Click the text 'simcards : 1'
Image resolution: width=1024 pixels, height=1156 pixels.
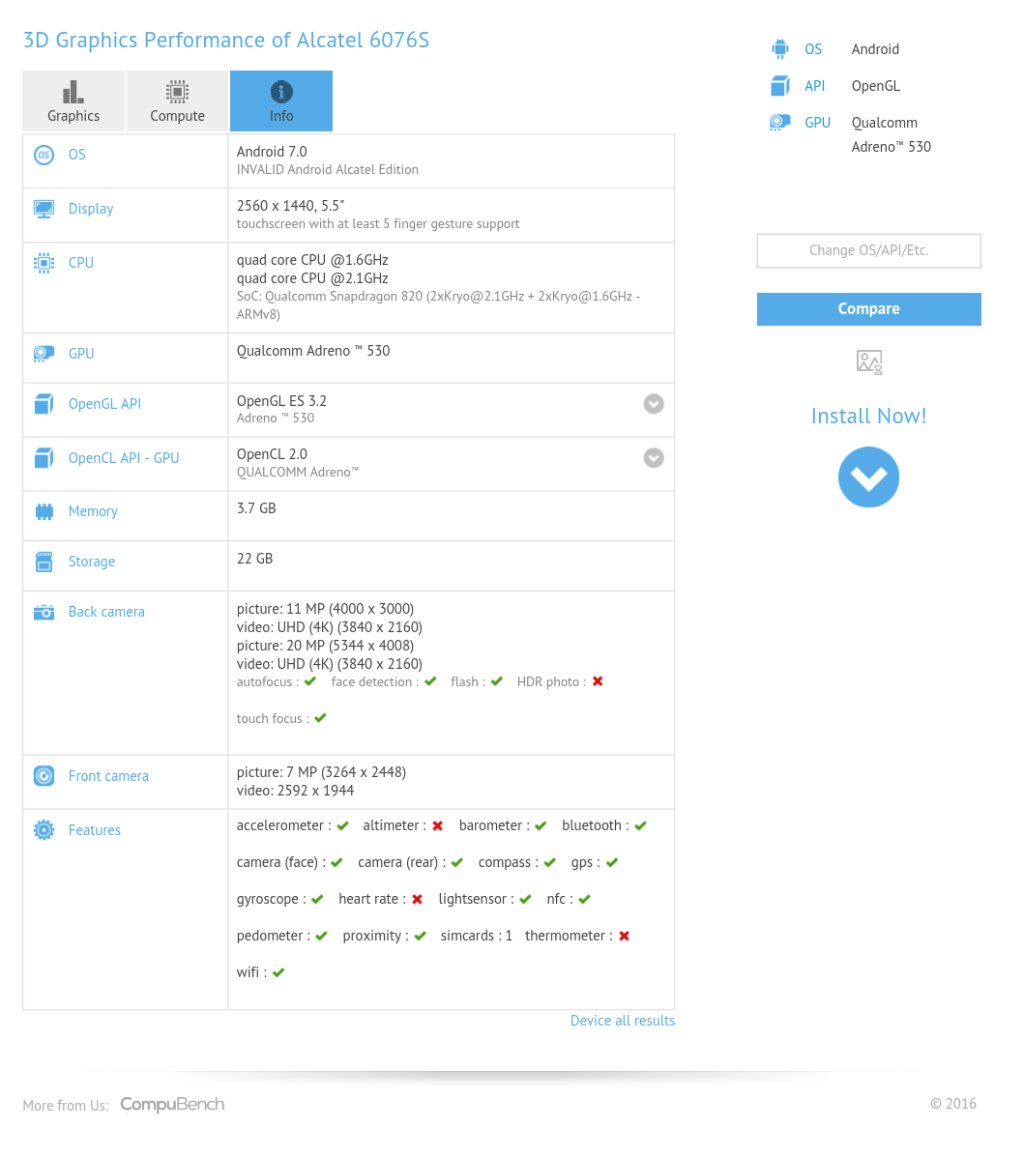[476, 936]
